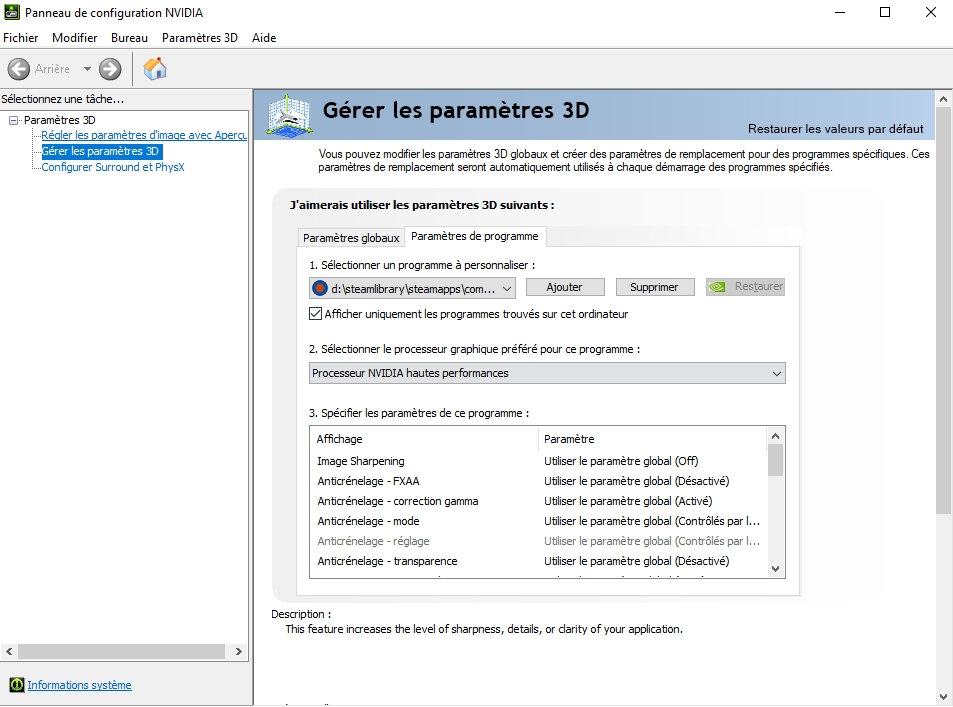Click the main panel scroll down arrow
The image size is (953, 707).
(x=943, y=697)
